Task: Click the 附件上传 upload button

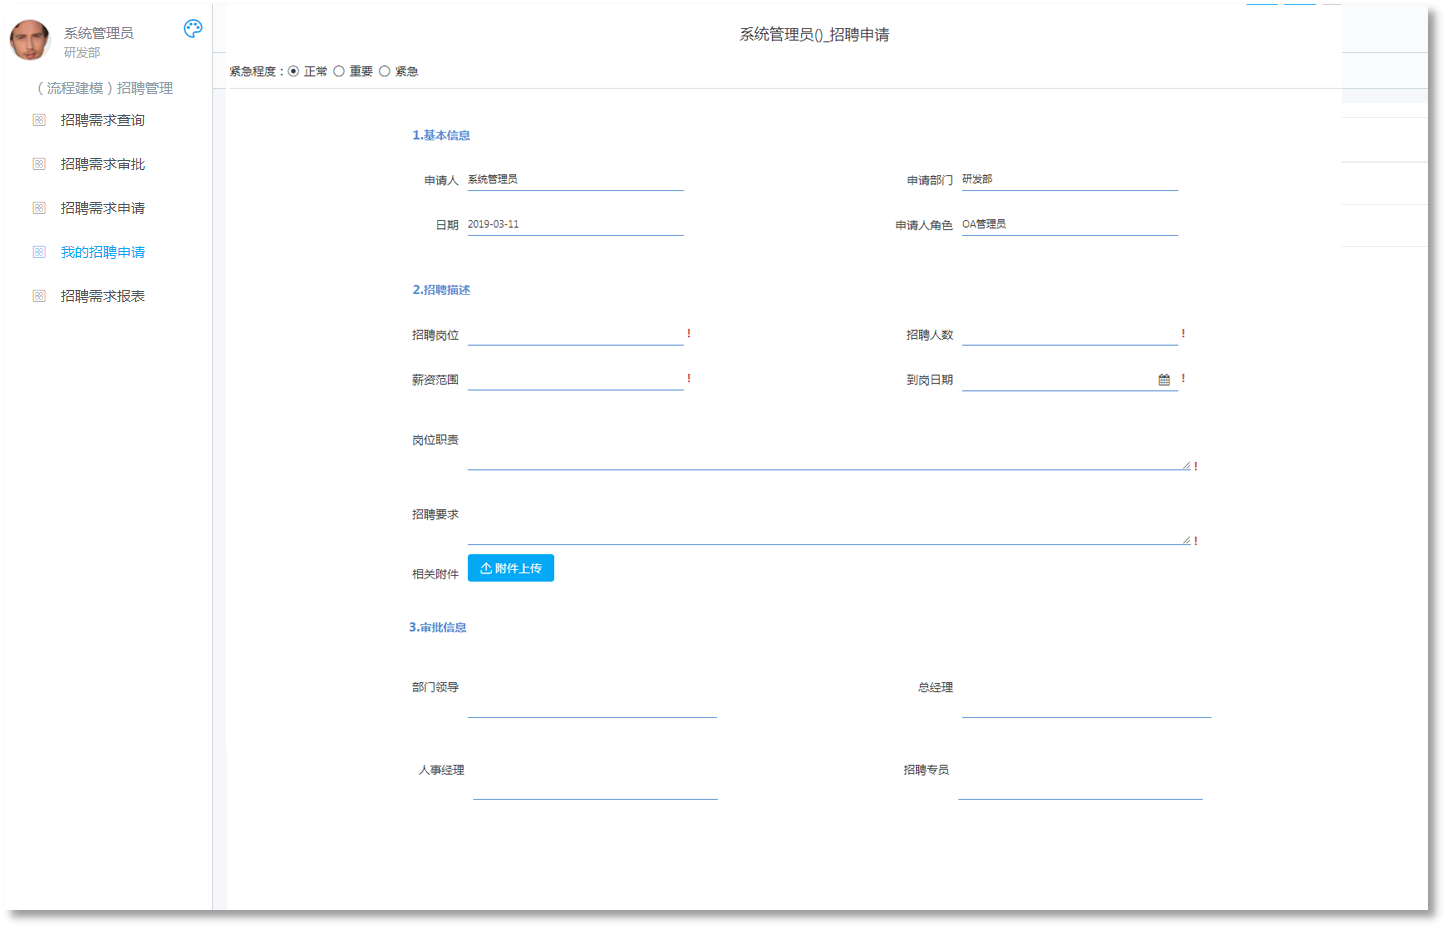Action: point(510,568)
